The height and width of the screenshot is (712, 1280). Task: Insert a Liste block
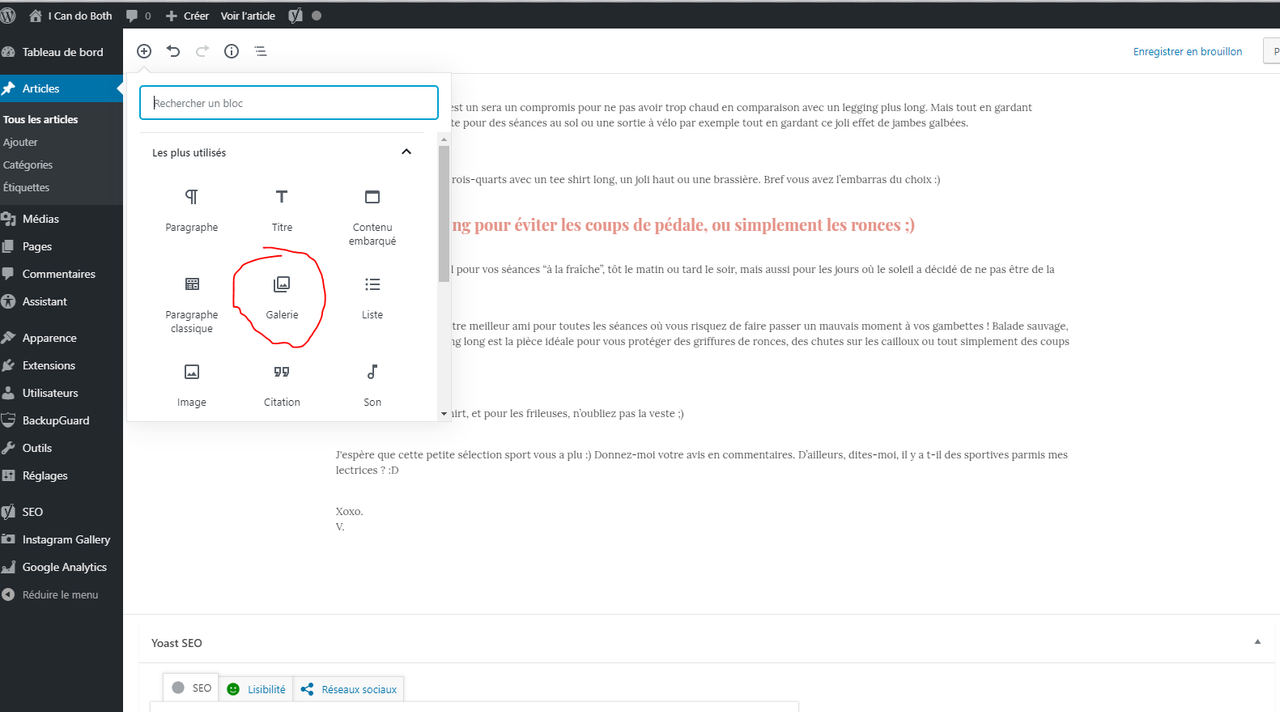[x=372, y=299]
